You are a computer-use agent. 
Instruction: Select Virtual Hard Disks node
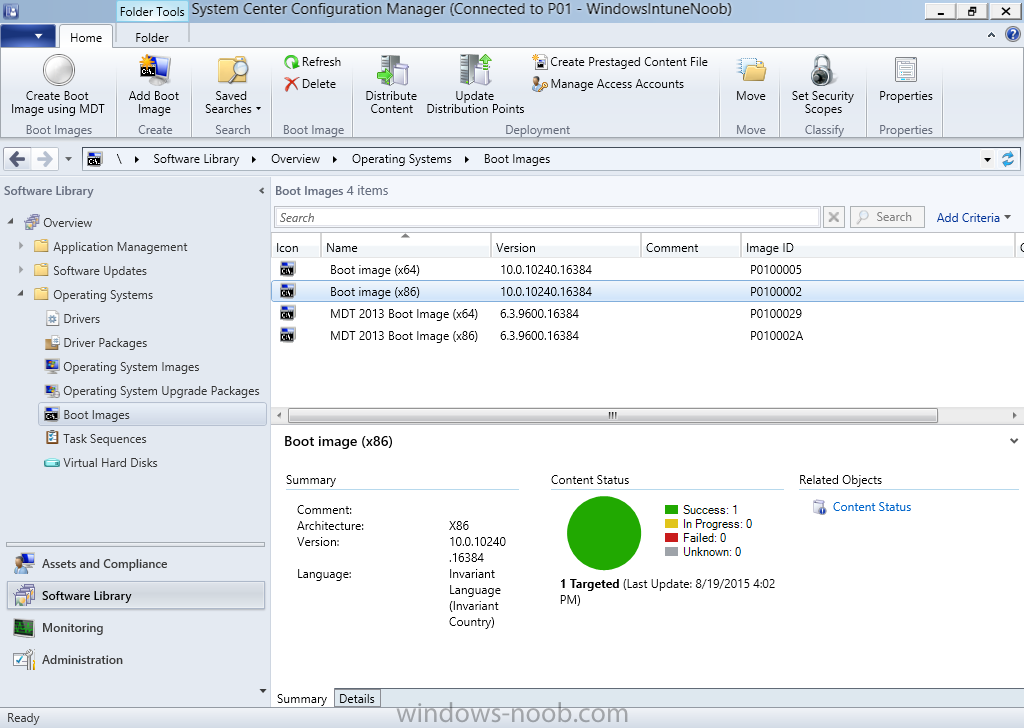point(101,463)
